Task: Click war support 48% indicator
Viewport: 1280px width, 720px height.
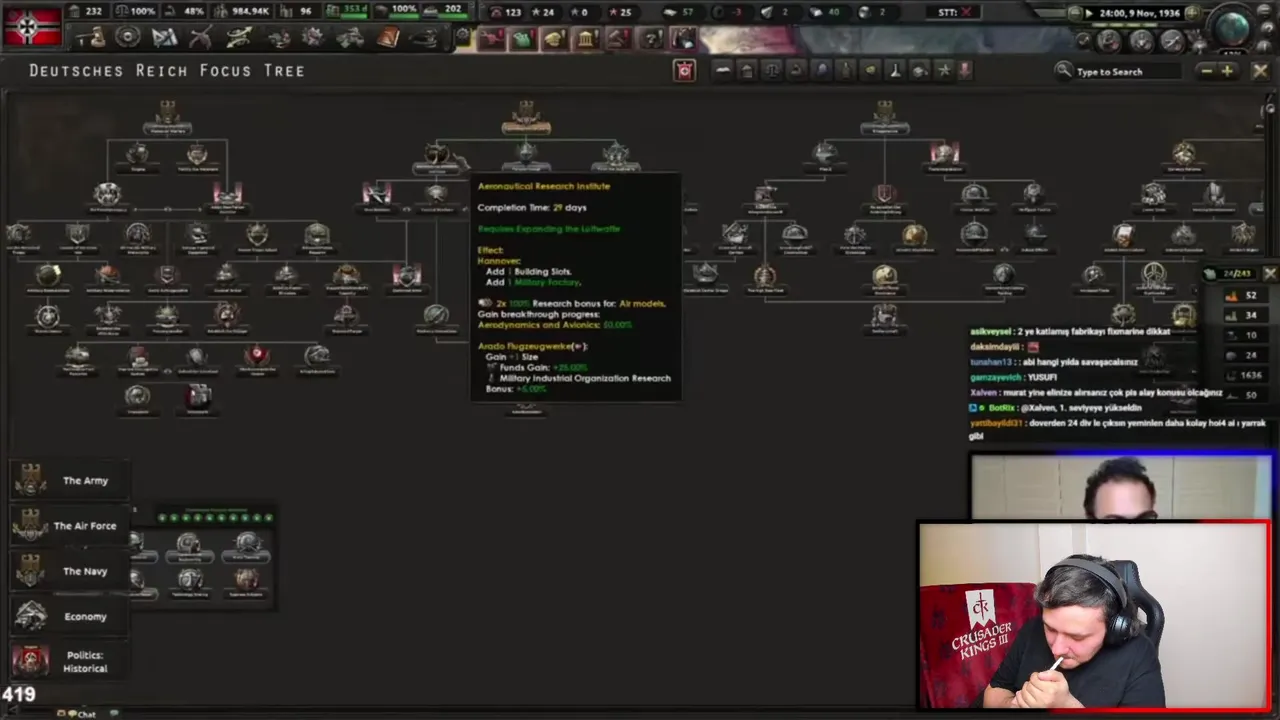Action: (x=185, y=11)
